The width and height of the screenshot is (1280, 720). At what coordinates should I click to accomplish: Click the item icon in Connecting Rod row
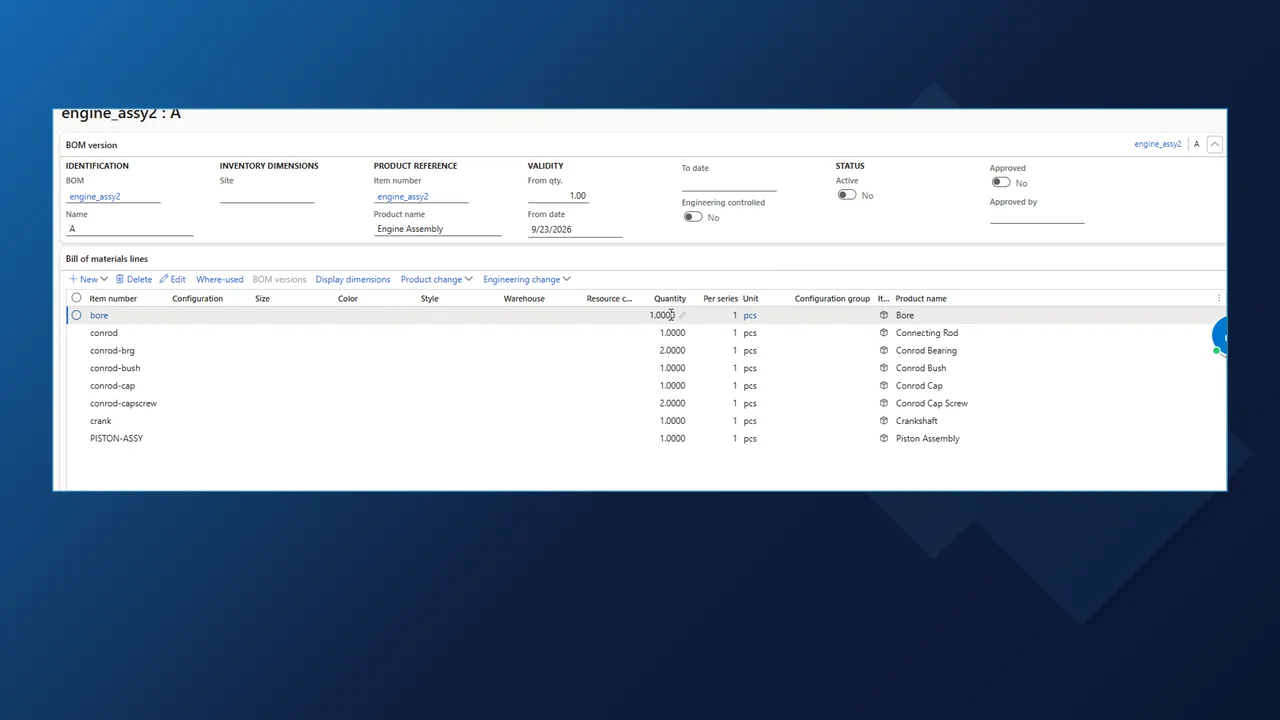(883, 333)
